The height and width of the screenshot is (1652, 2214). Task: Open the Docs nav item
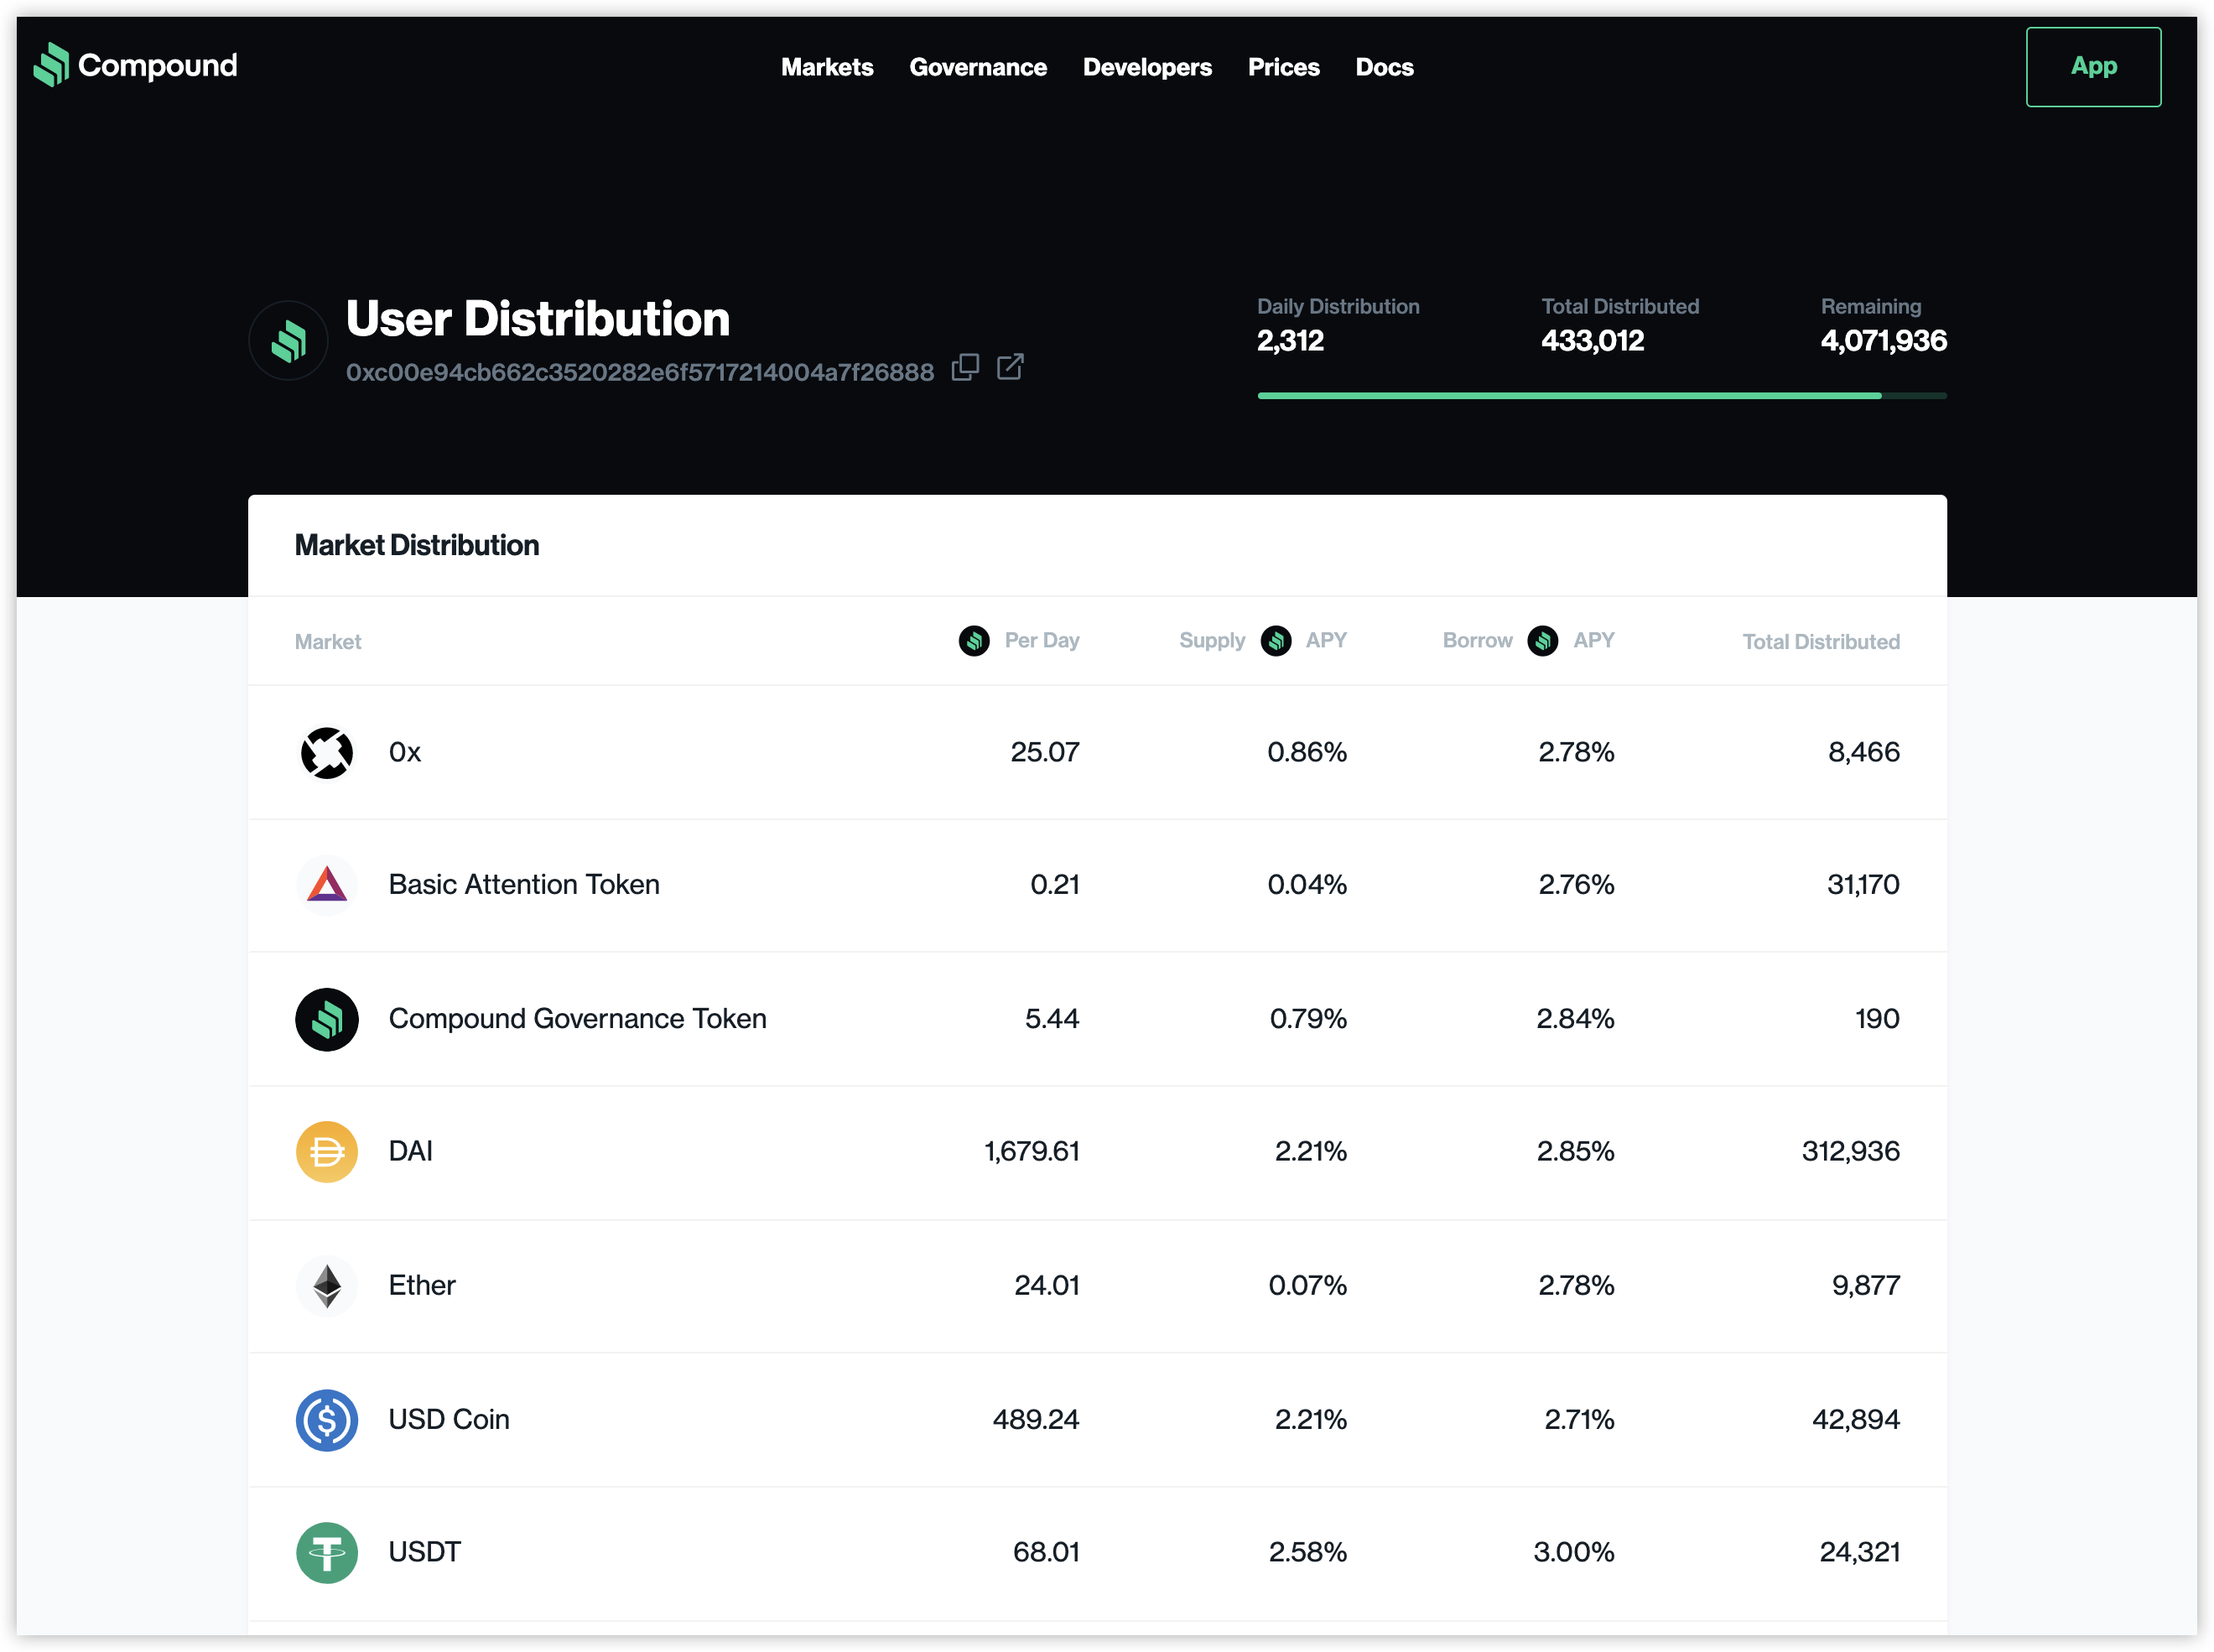coord(1384,67)
